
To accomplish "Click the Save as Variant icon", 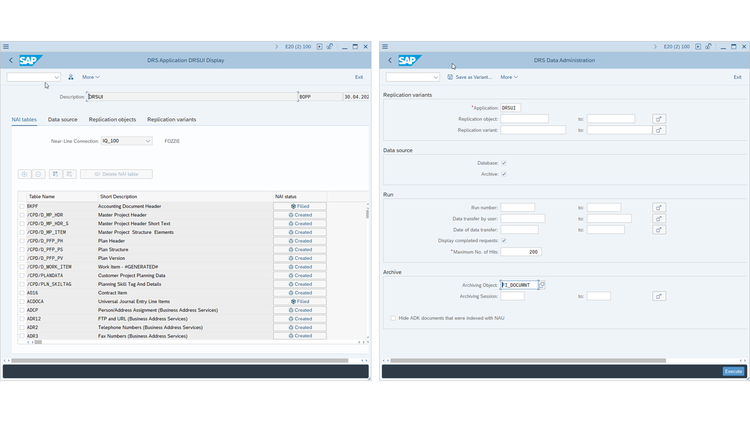I will (450, 77).
